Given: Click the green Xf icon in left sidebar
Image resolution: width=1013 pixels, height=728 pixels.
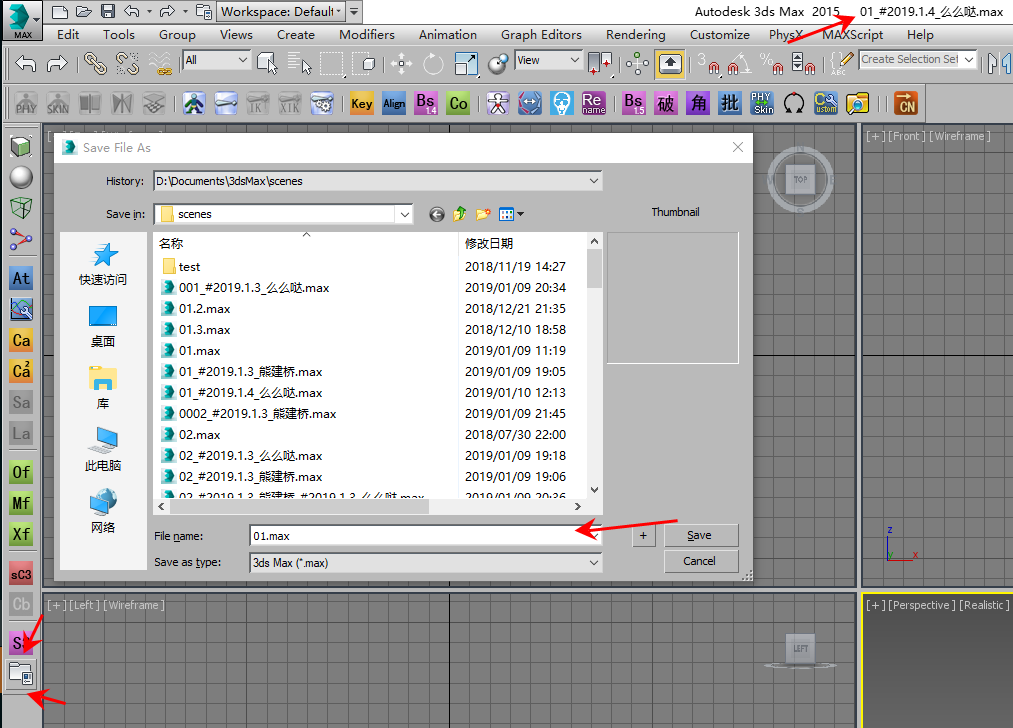Looking at the screenshot, I should (21, 534).
